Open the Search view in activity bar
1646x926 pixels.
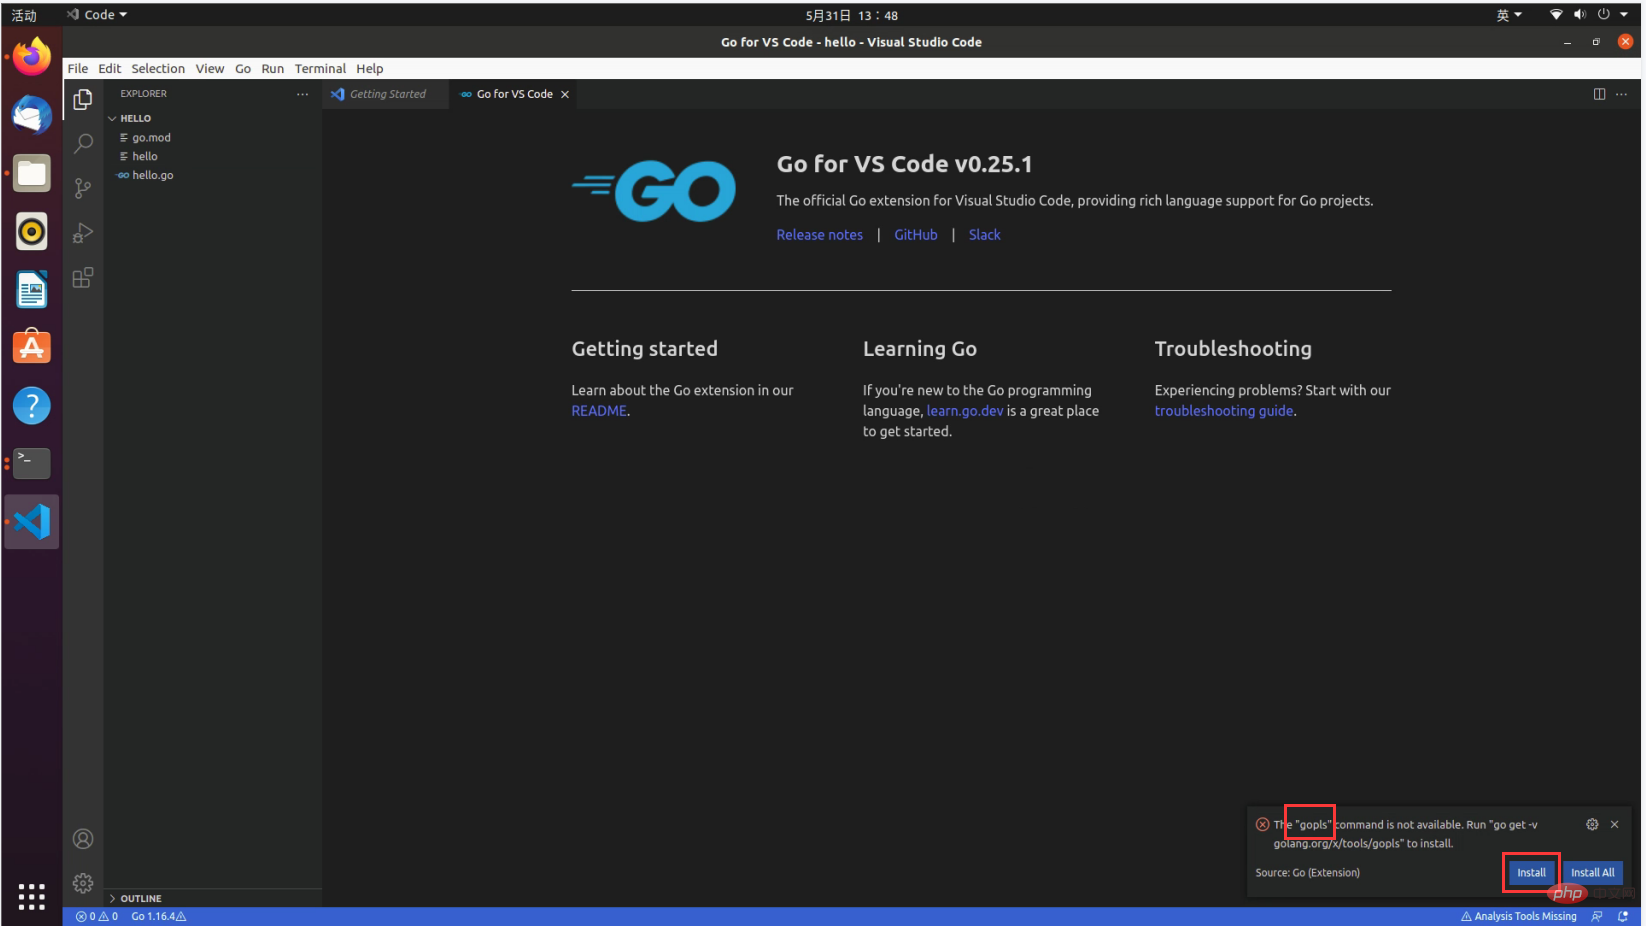(x=83, y=143)
